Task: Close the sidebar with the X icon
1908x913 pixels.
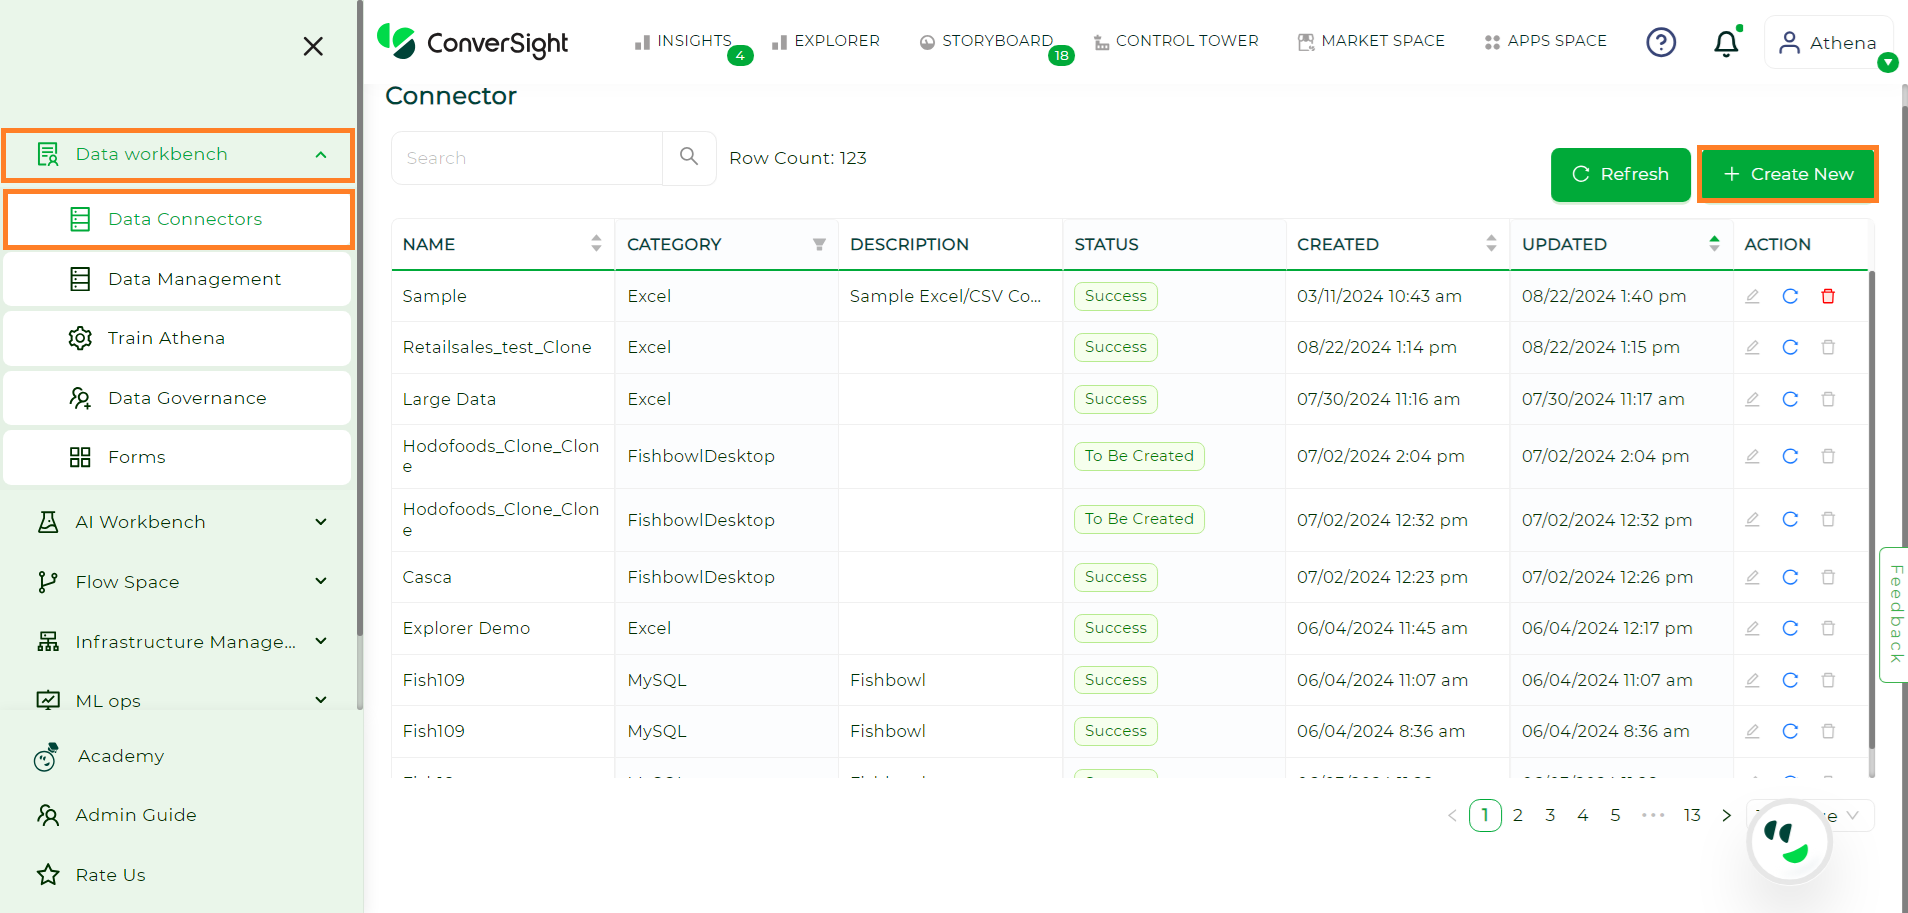Action: click(313, 46)
